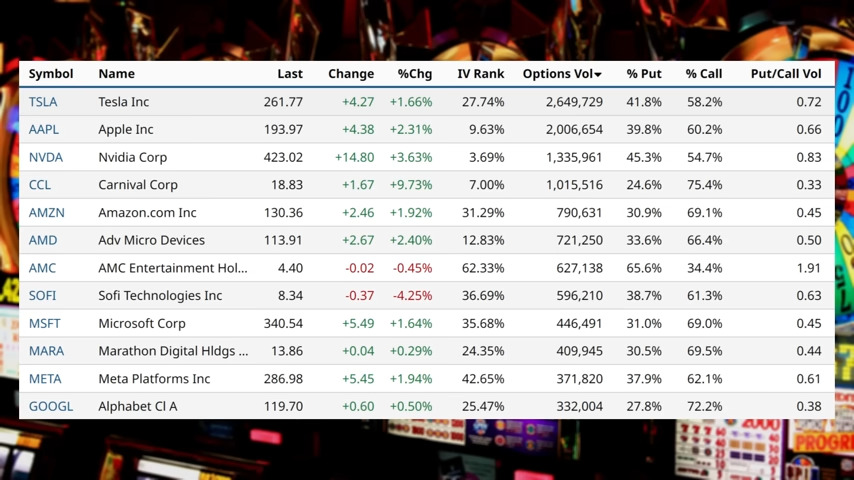Click Alphabet's % Put value 27.8%
Image resolution: width=854 pixels, height=480 pixels.
tap(644, 406)
